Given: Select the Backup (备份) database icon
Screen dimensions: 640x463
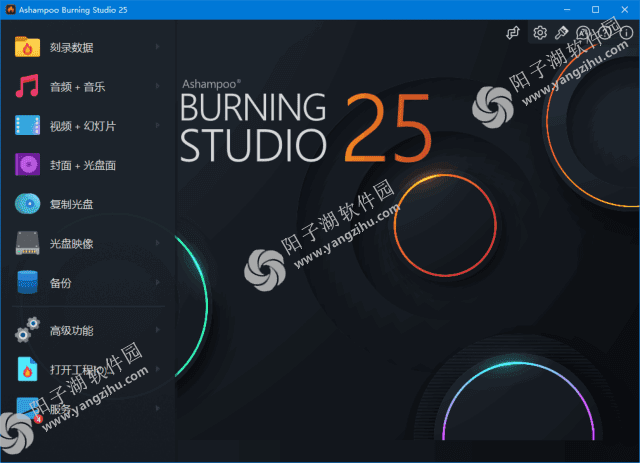Looking at the screenshot, I should pyautogui.click(x=27, y=282).
